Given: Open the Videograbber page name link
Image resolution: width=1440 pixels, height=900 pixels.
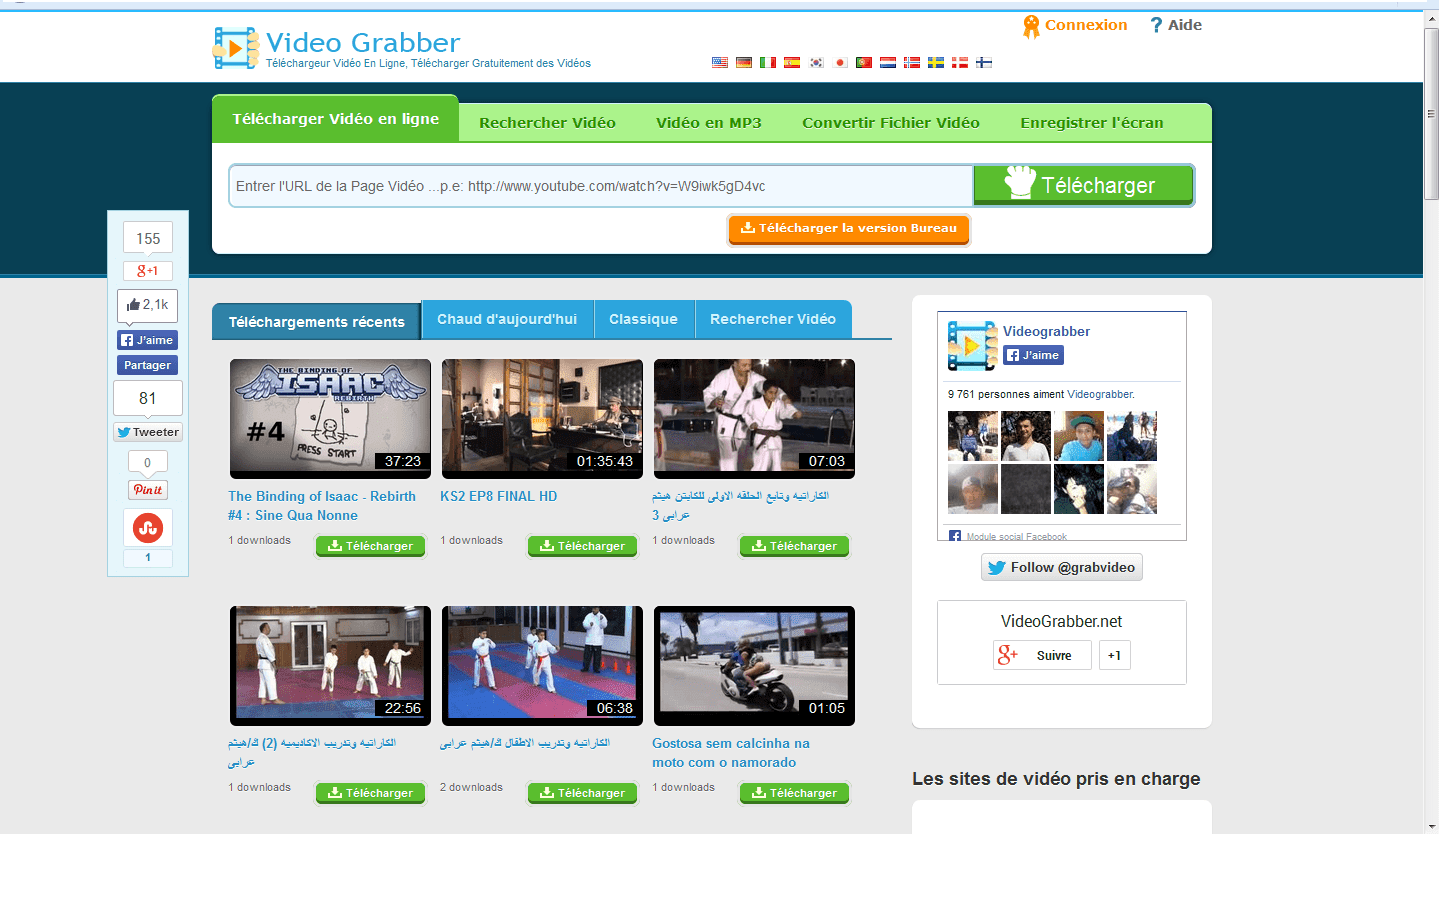Looking at the screenshot, I should [1046, 331].
